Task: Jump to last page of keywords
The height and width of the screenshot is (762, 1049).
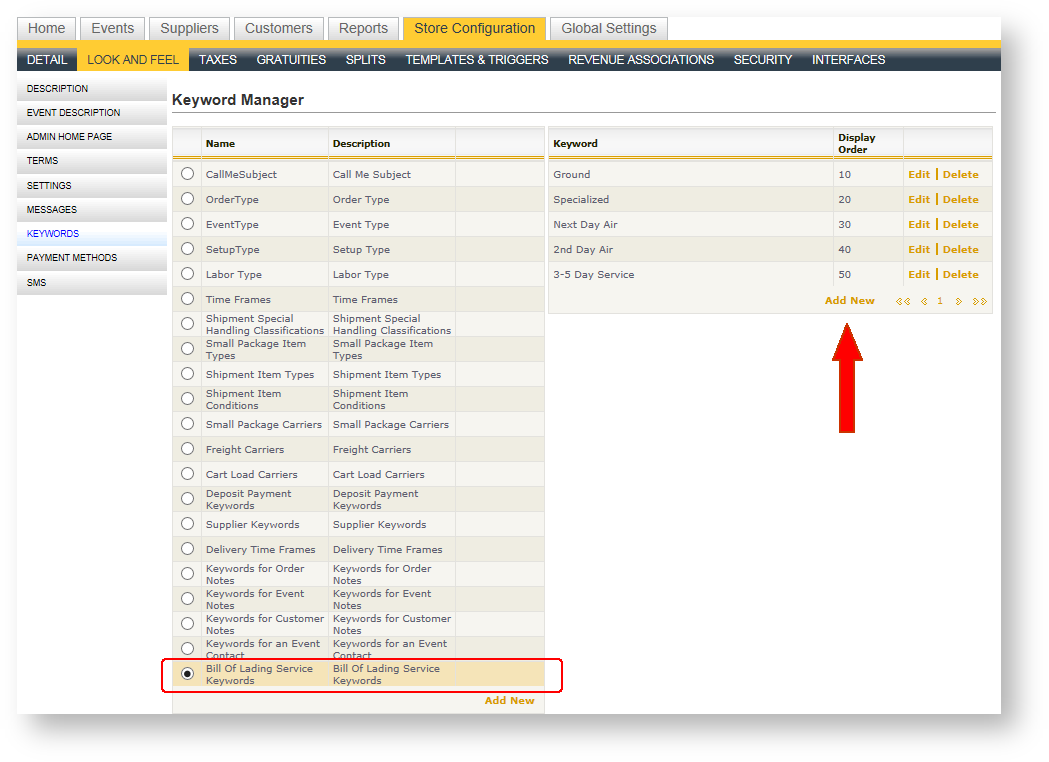Action: [980, 300]
